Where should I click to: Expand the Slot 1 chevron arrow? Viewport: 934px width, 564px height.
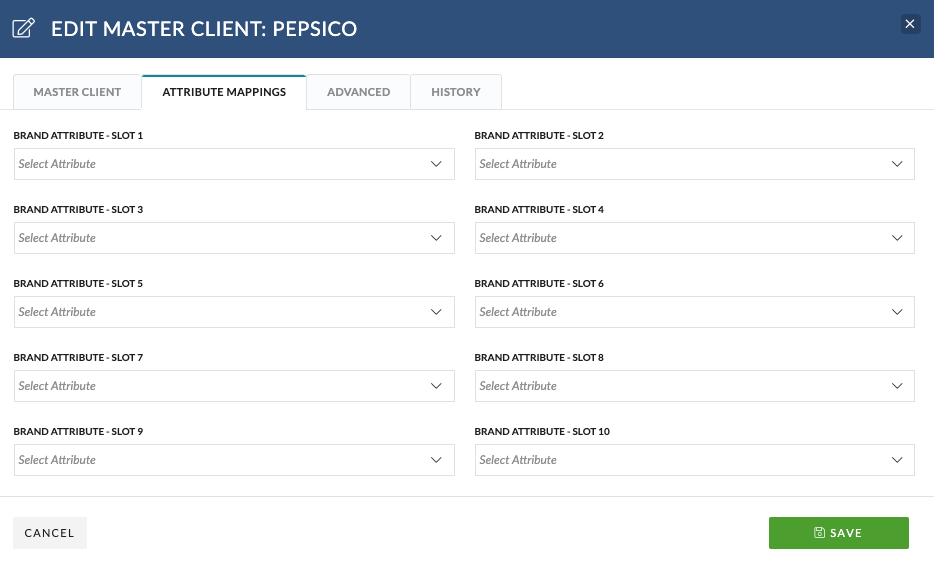(x=436, y=164)
